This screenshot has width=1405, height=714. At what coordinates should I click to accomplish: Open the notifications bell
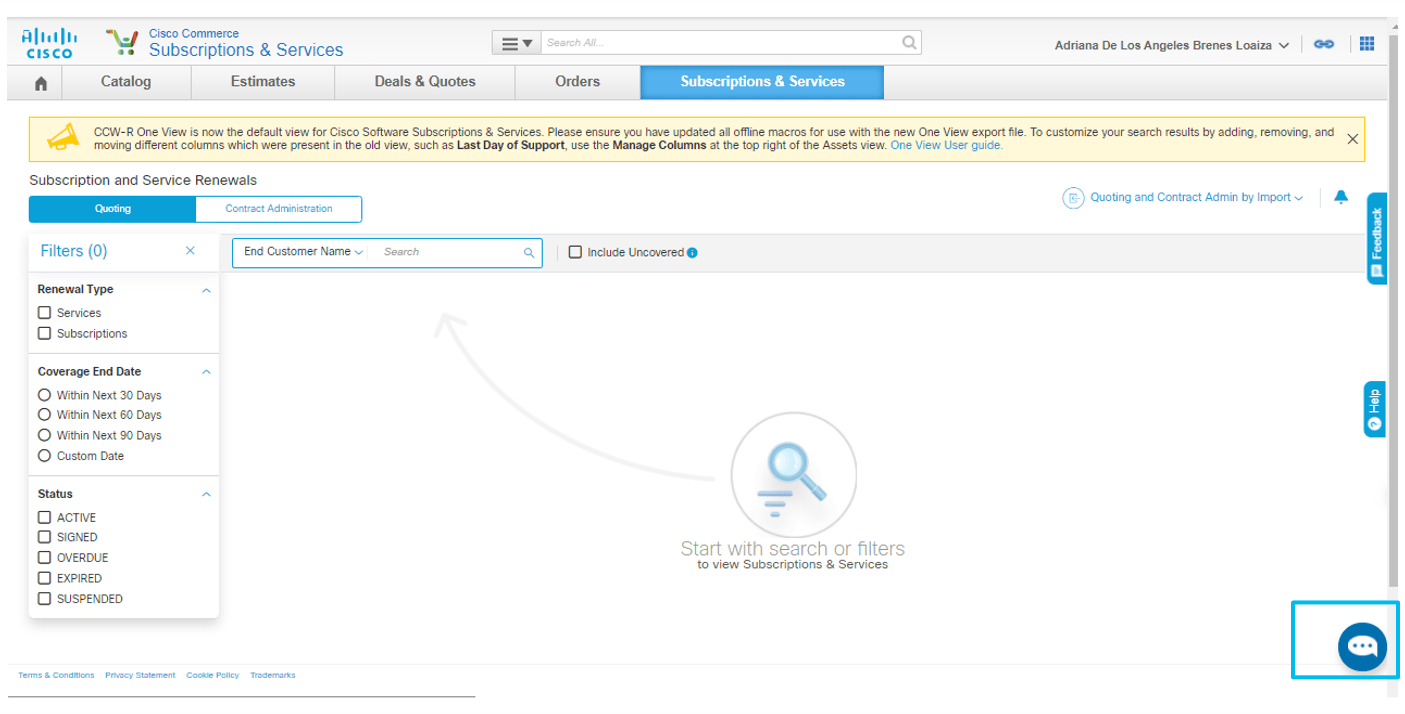tap(1341, 197)
